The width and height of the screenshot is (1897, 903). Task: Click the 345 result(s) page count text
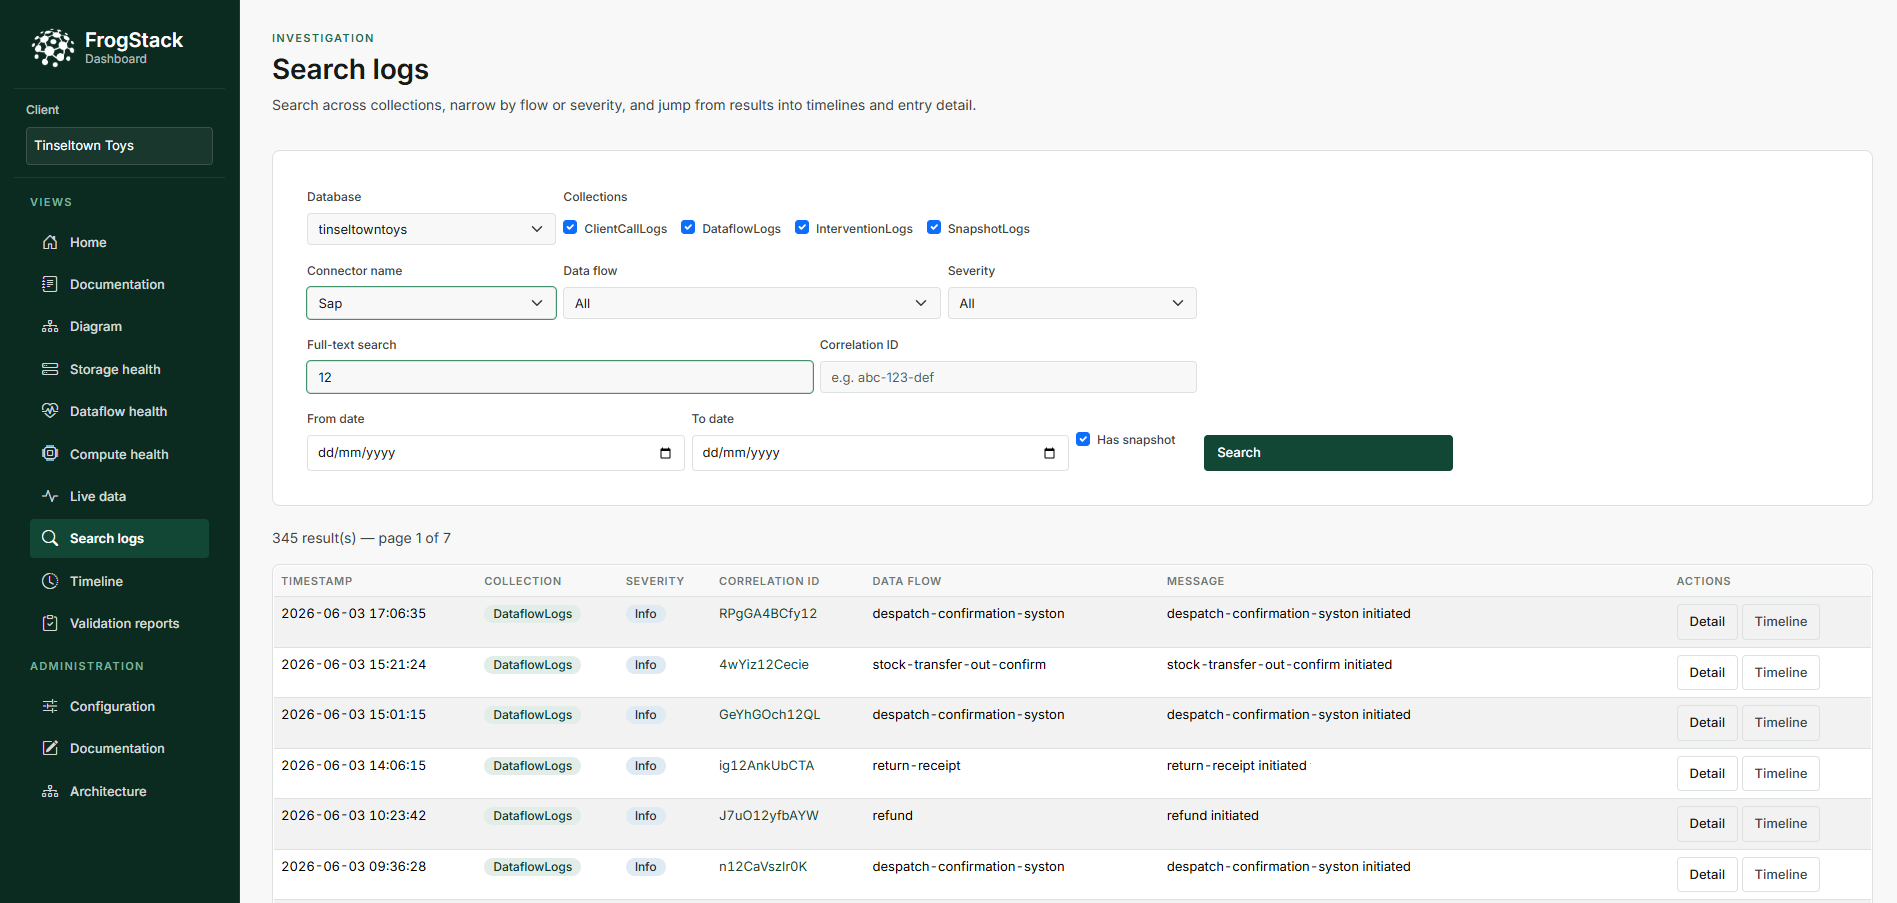[x=361, y=538]
